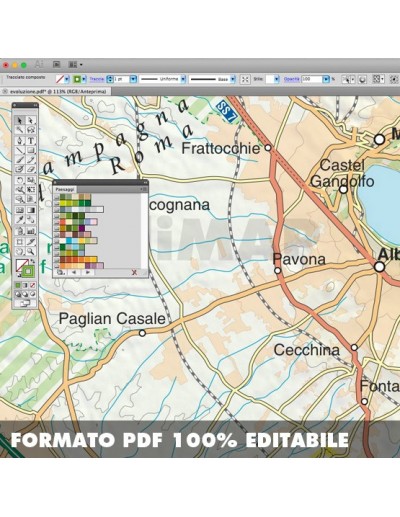The image size is (400, 517).
Task: Enable Draw Inside mode
Action: (33, 294)
